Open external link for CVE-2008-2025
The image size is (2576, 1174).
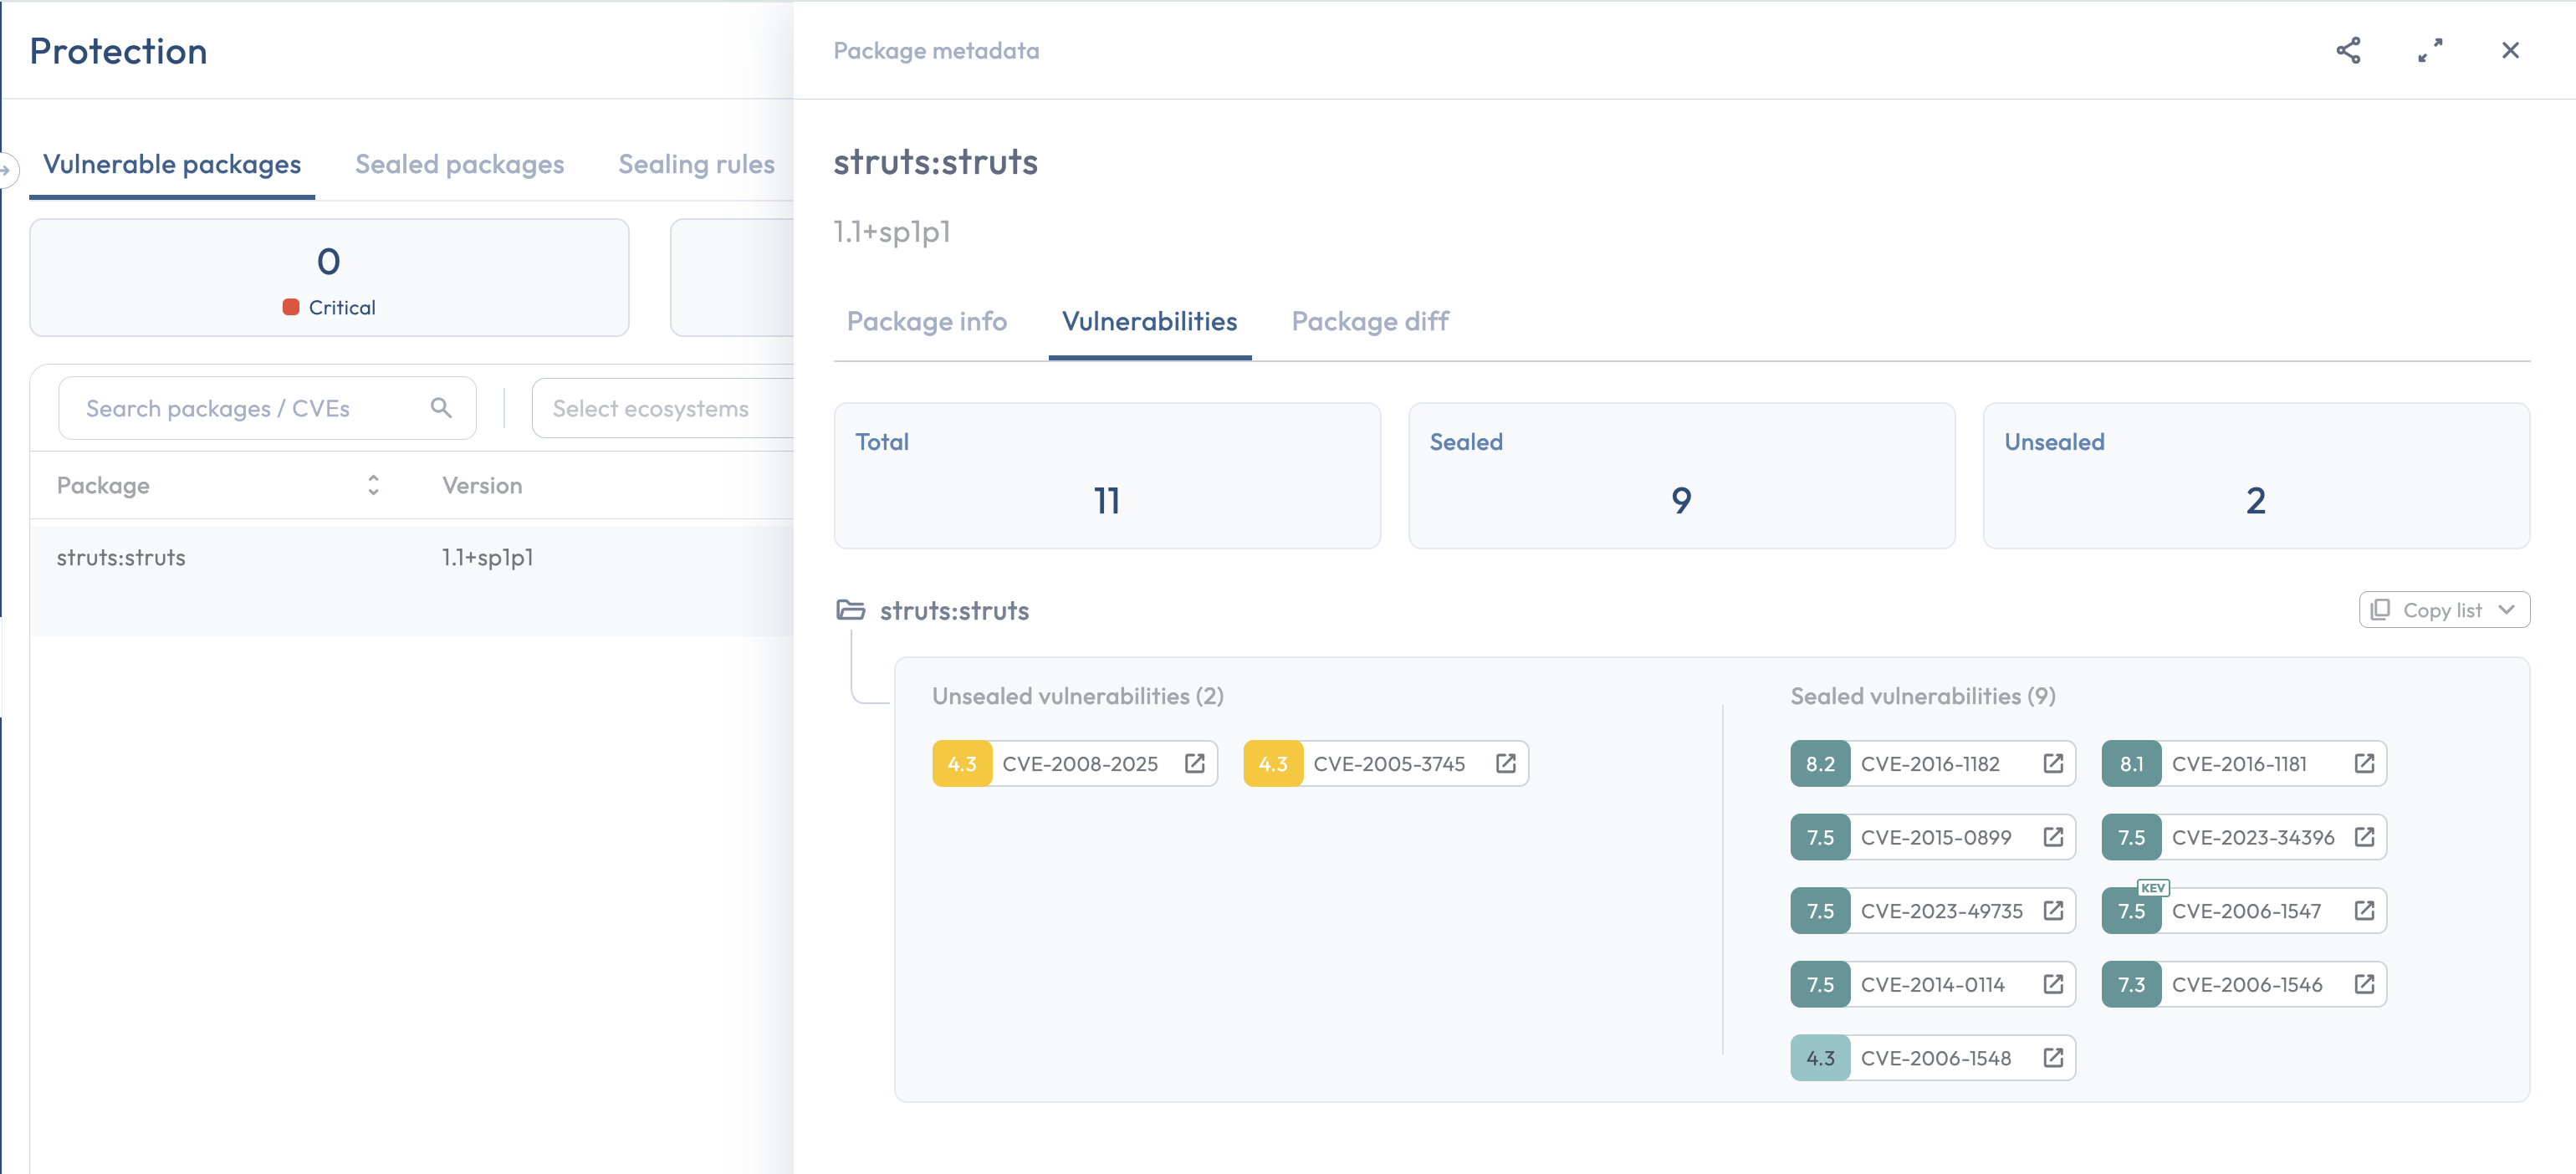coord(1194,764)
